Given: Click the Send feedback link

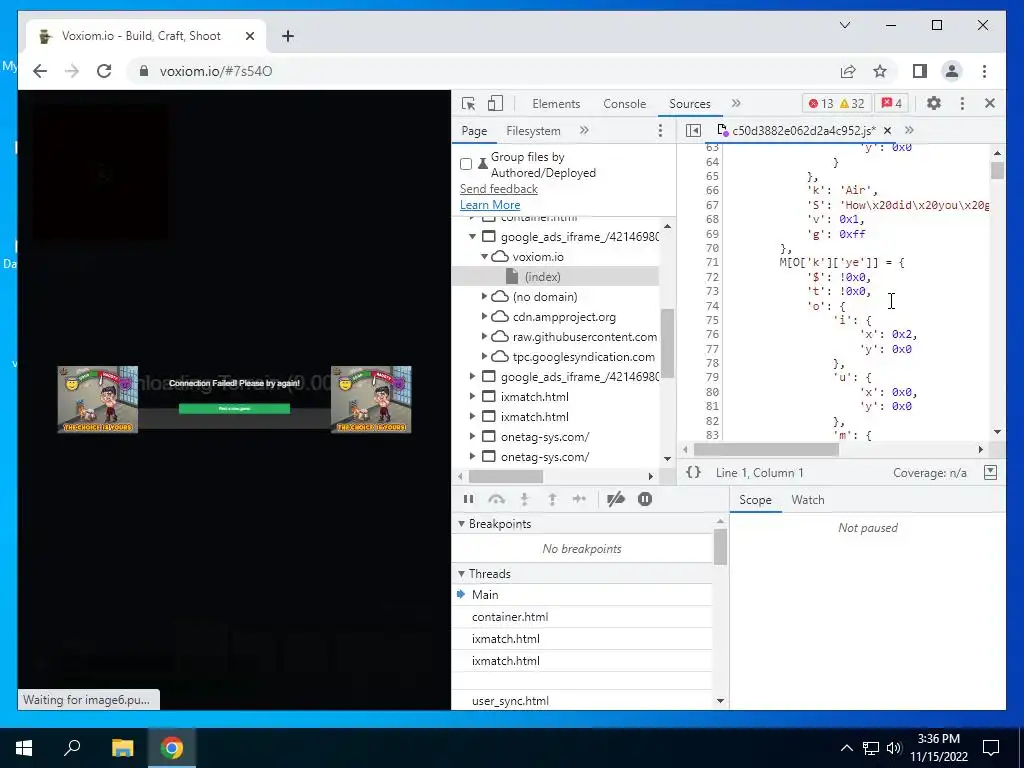Looking at the screenshot, I should [x=498, y=189].
